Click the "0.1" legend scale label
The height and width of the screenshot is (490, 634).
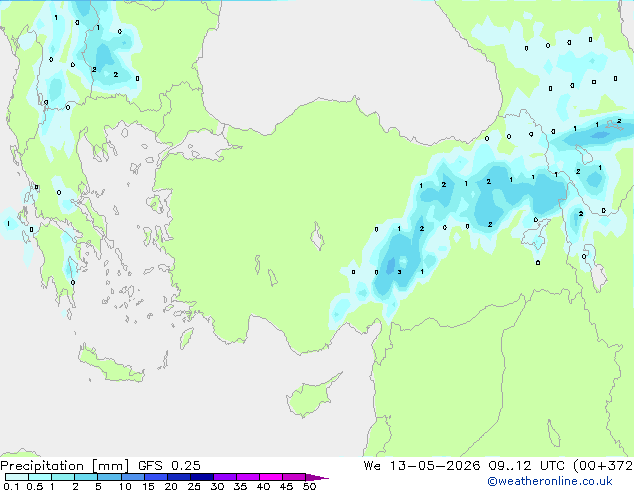click(x=11, y=486)
